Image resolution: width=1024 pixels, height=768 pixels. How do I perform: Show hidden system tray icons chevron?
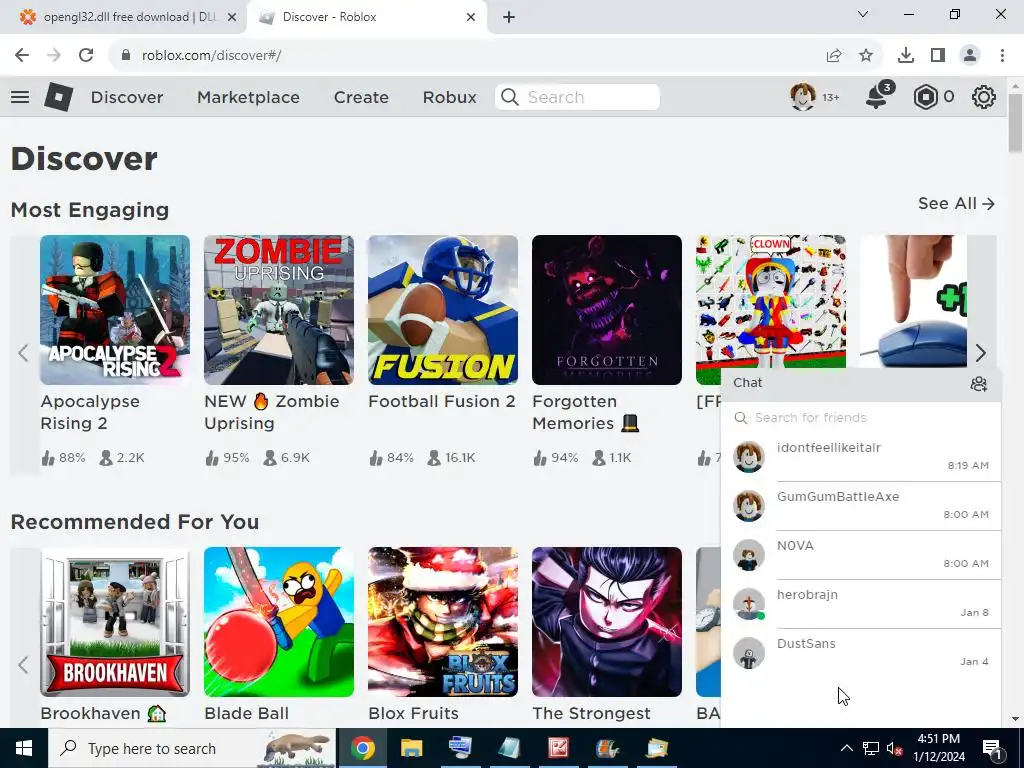[x=846, y=748]
